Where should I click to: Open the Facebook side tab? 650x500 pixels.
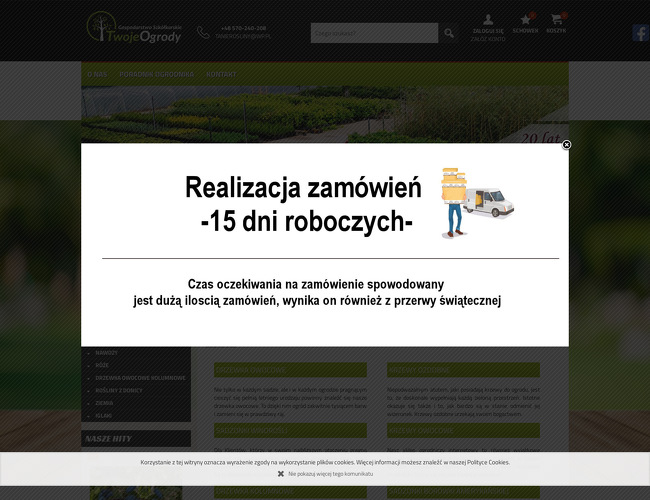641,33
